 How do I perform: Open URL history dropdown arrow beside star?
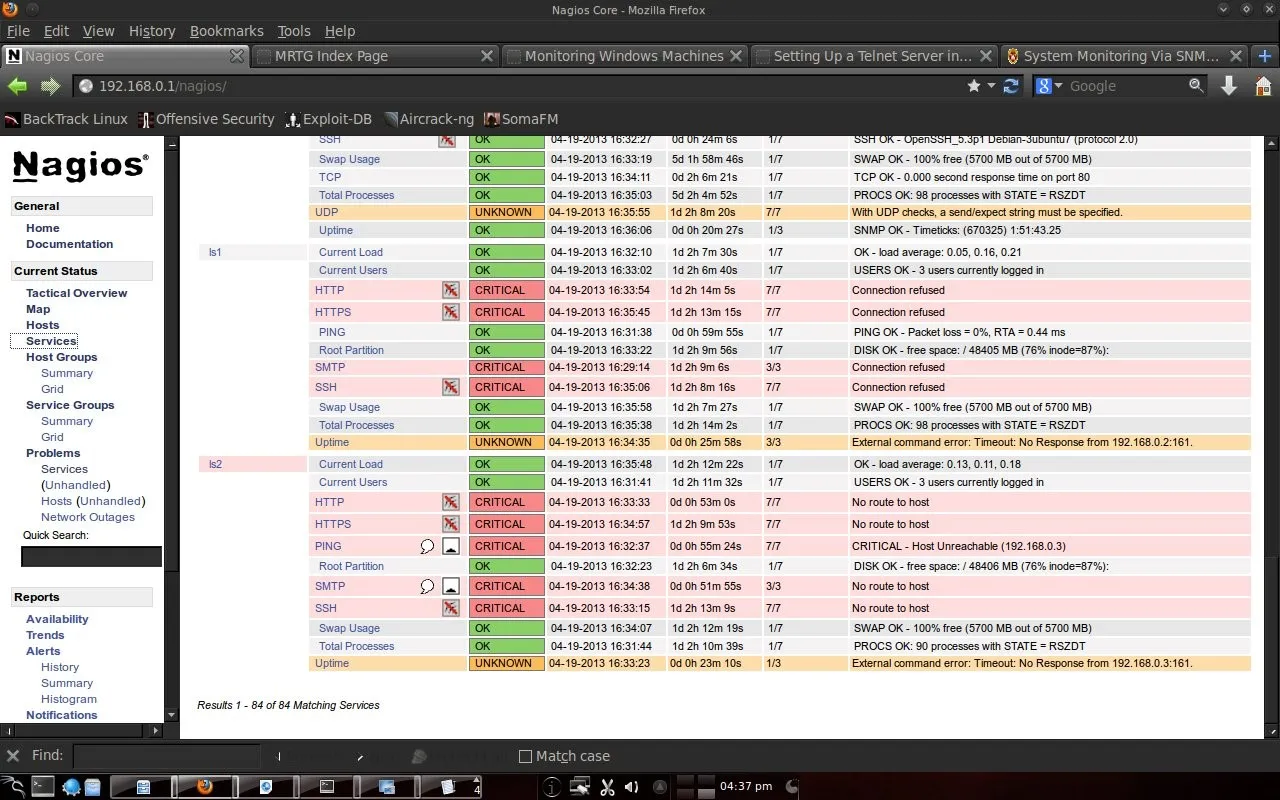tap(992, 86)
